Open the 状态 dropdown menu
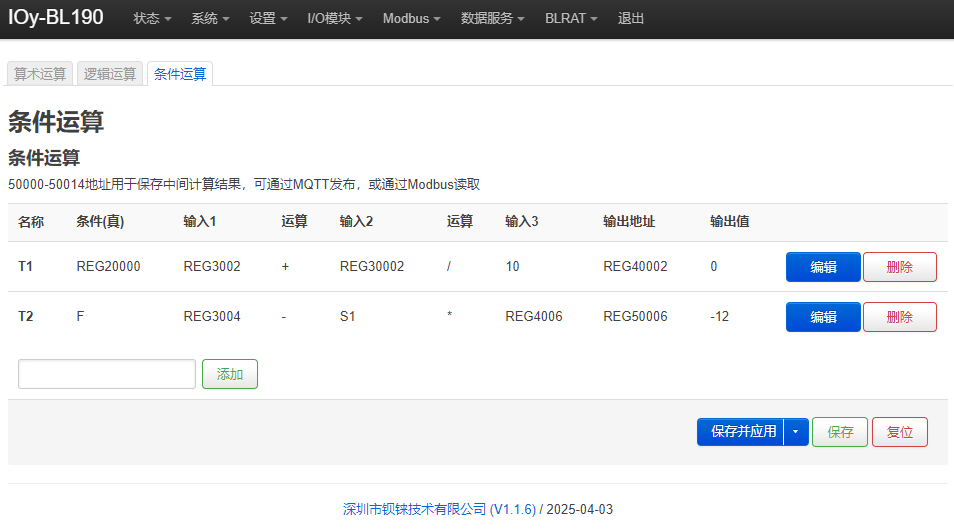The width and height of the screenshot is (954, 529). (x=152, y=18)
